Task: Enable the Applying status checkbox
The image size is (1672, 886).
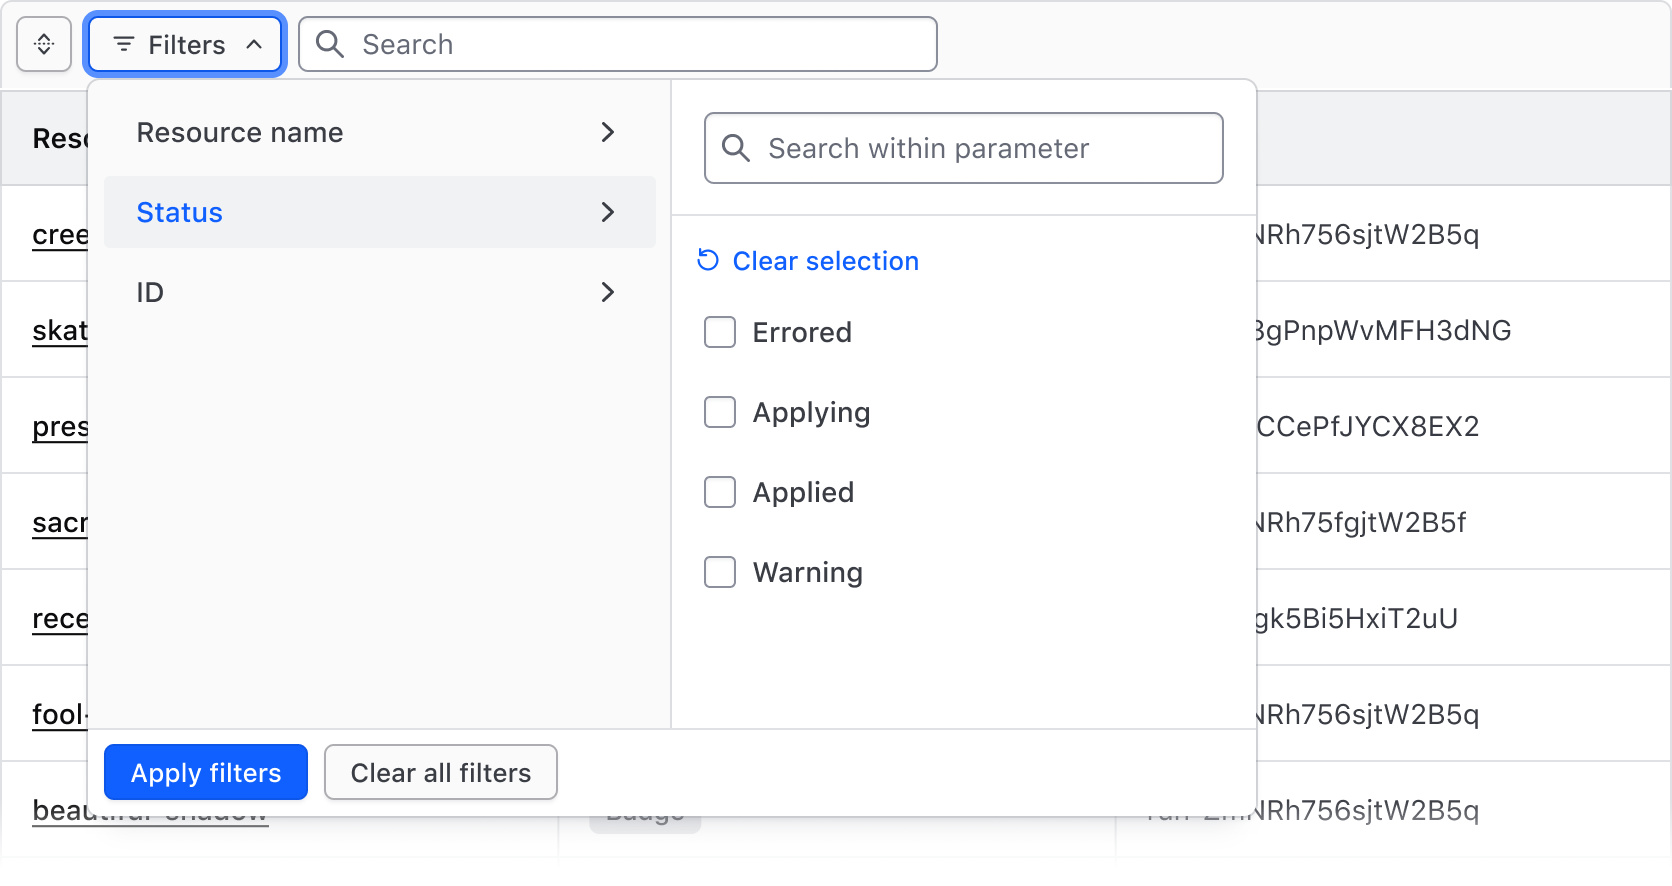Action: [x=720, y=412]
